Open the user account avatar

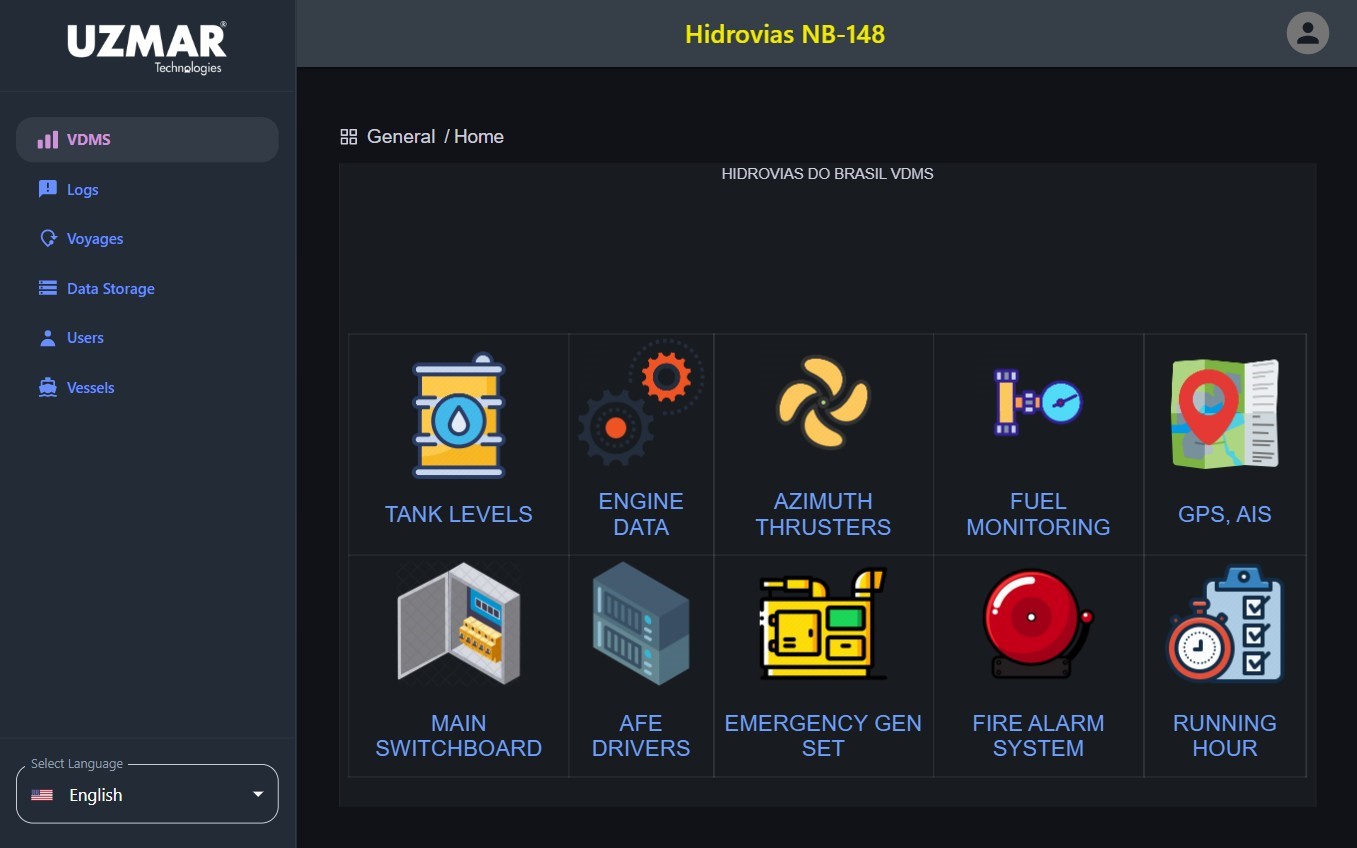click(1307, 34)
